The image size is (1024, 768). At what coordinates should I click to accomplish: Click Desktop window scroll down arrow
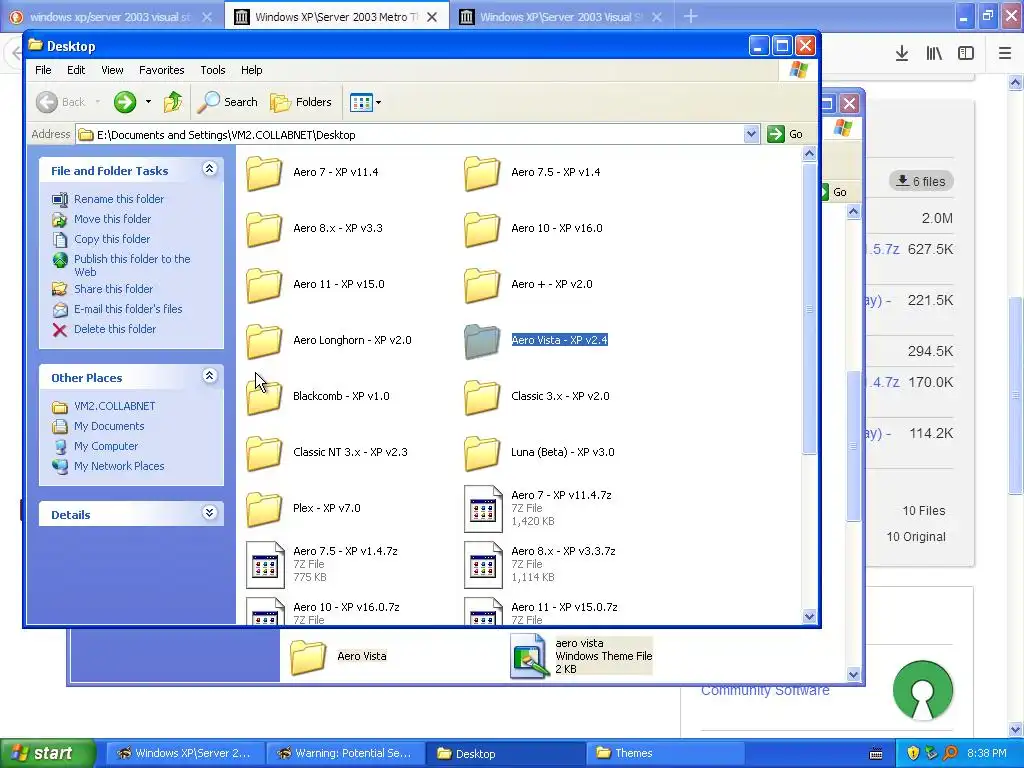[x=809, y=616]
